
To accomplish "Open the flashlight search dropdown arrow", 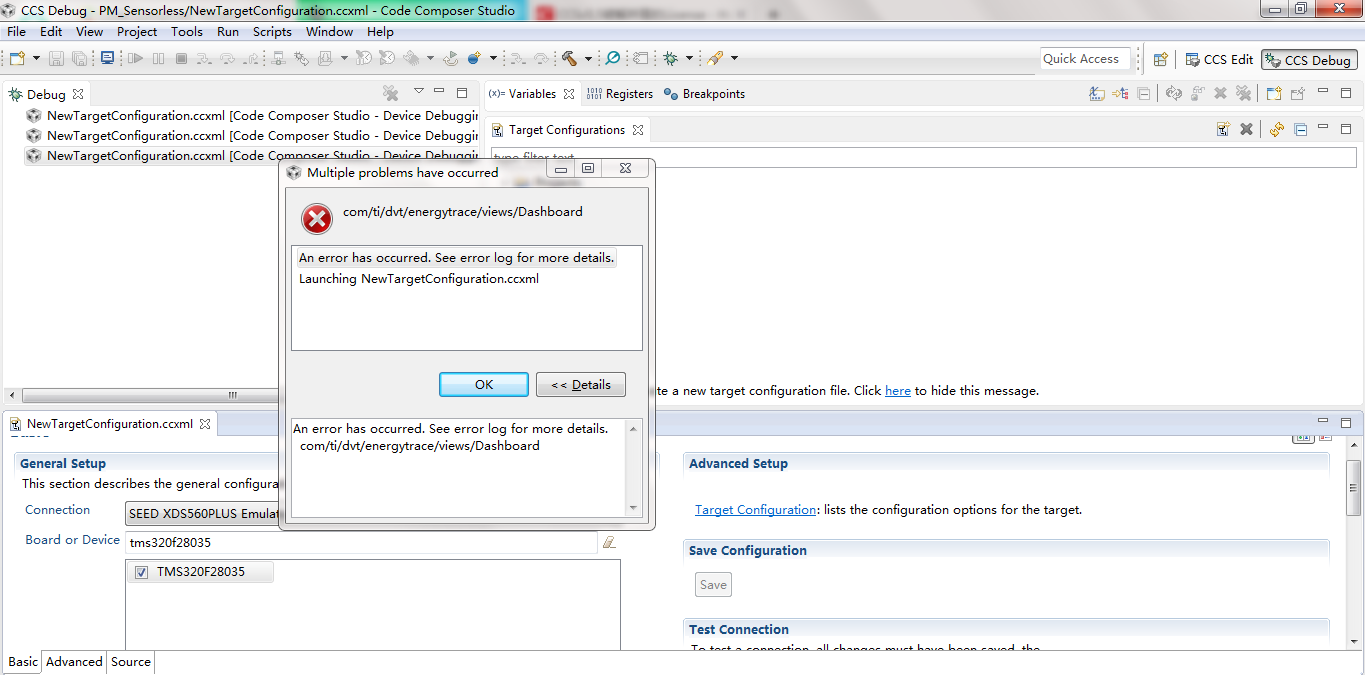I will click(734, 59).
